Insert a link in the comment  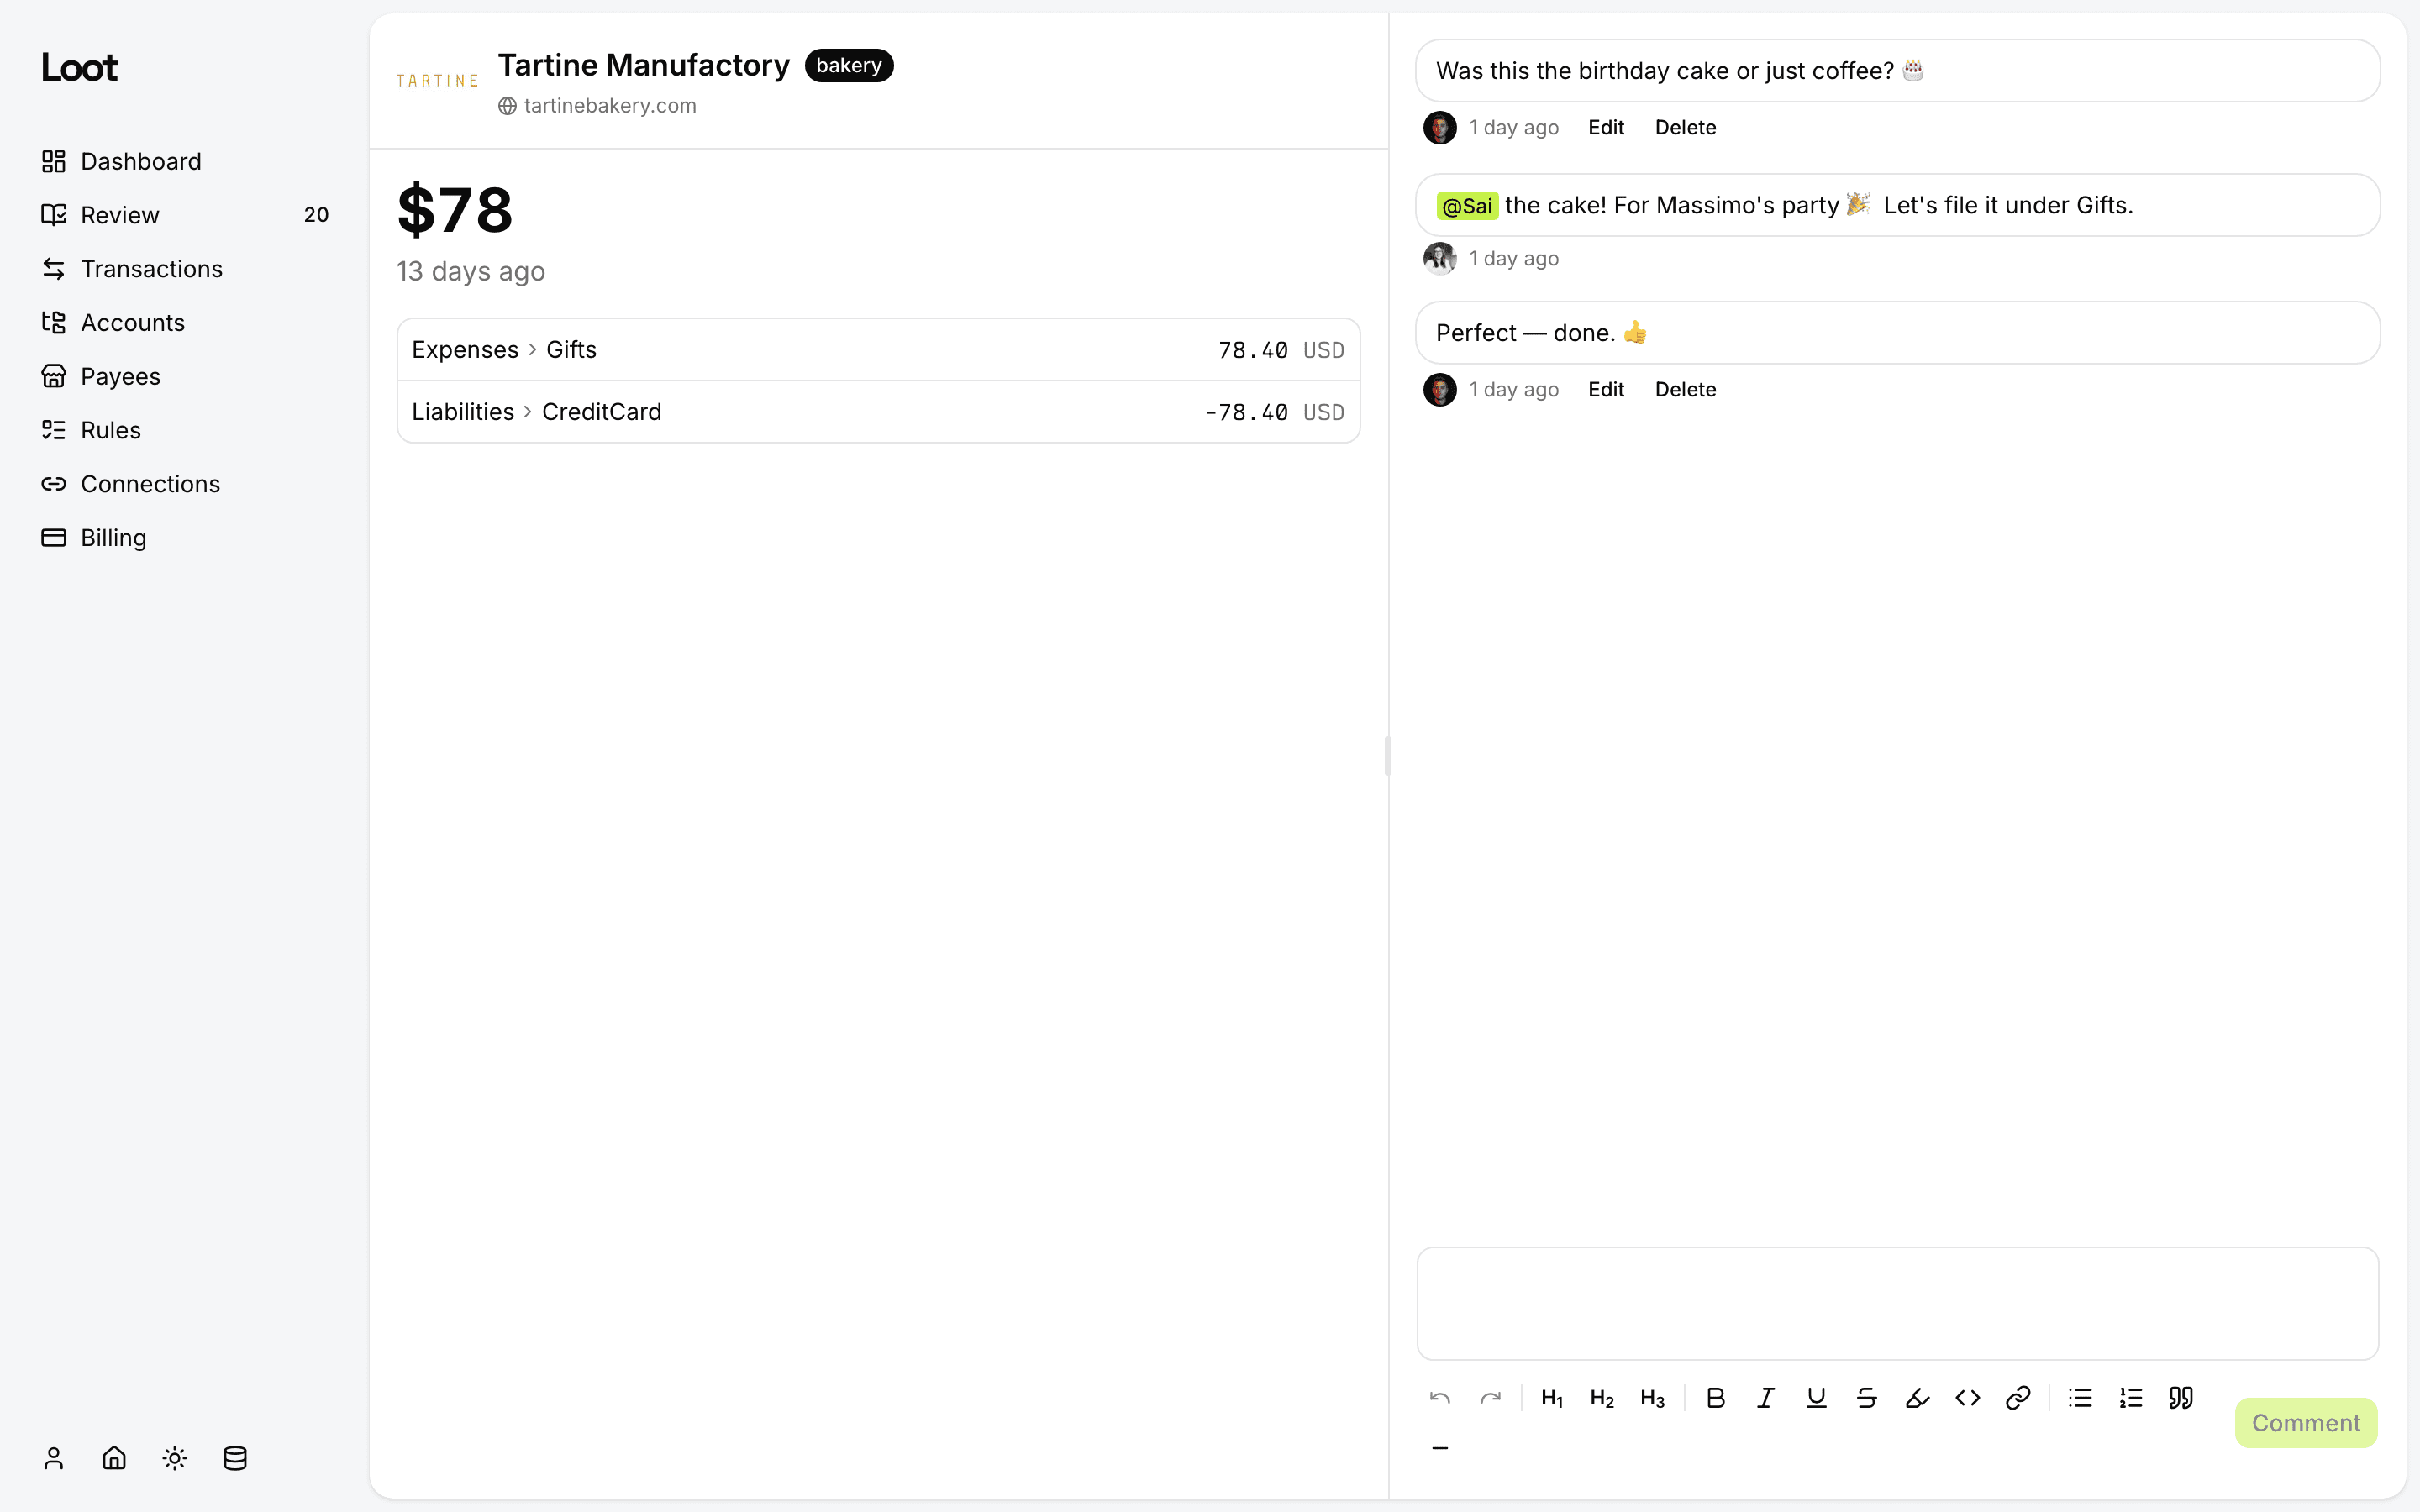[x=2018, y=1398]
